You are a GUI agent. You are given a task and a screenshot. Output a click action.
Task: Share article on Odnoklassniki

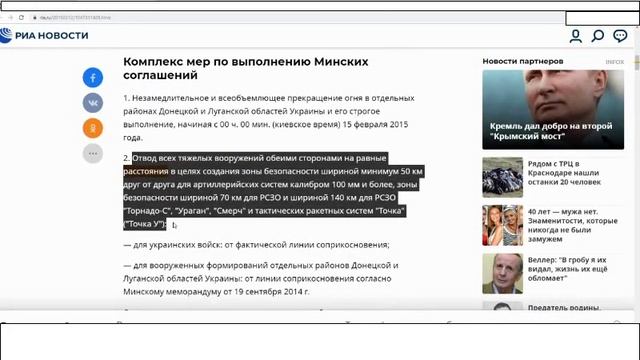pyautogui.click(x=93, y=128)
